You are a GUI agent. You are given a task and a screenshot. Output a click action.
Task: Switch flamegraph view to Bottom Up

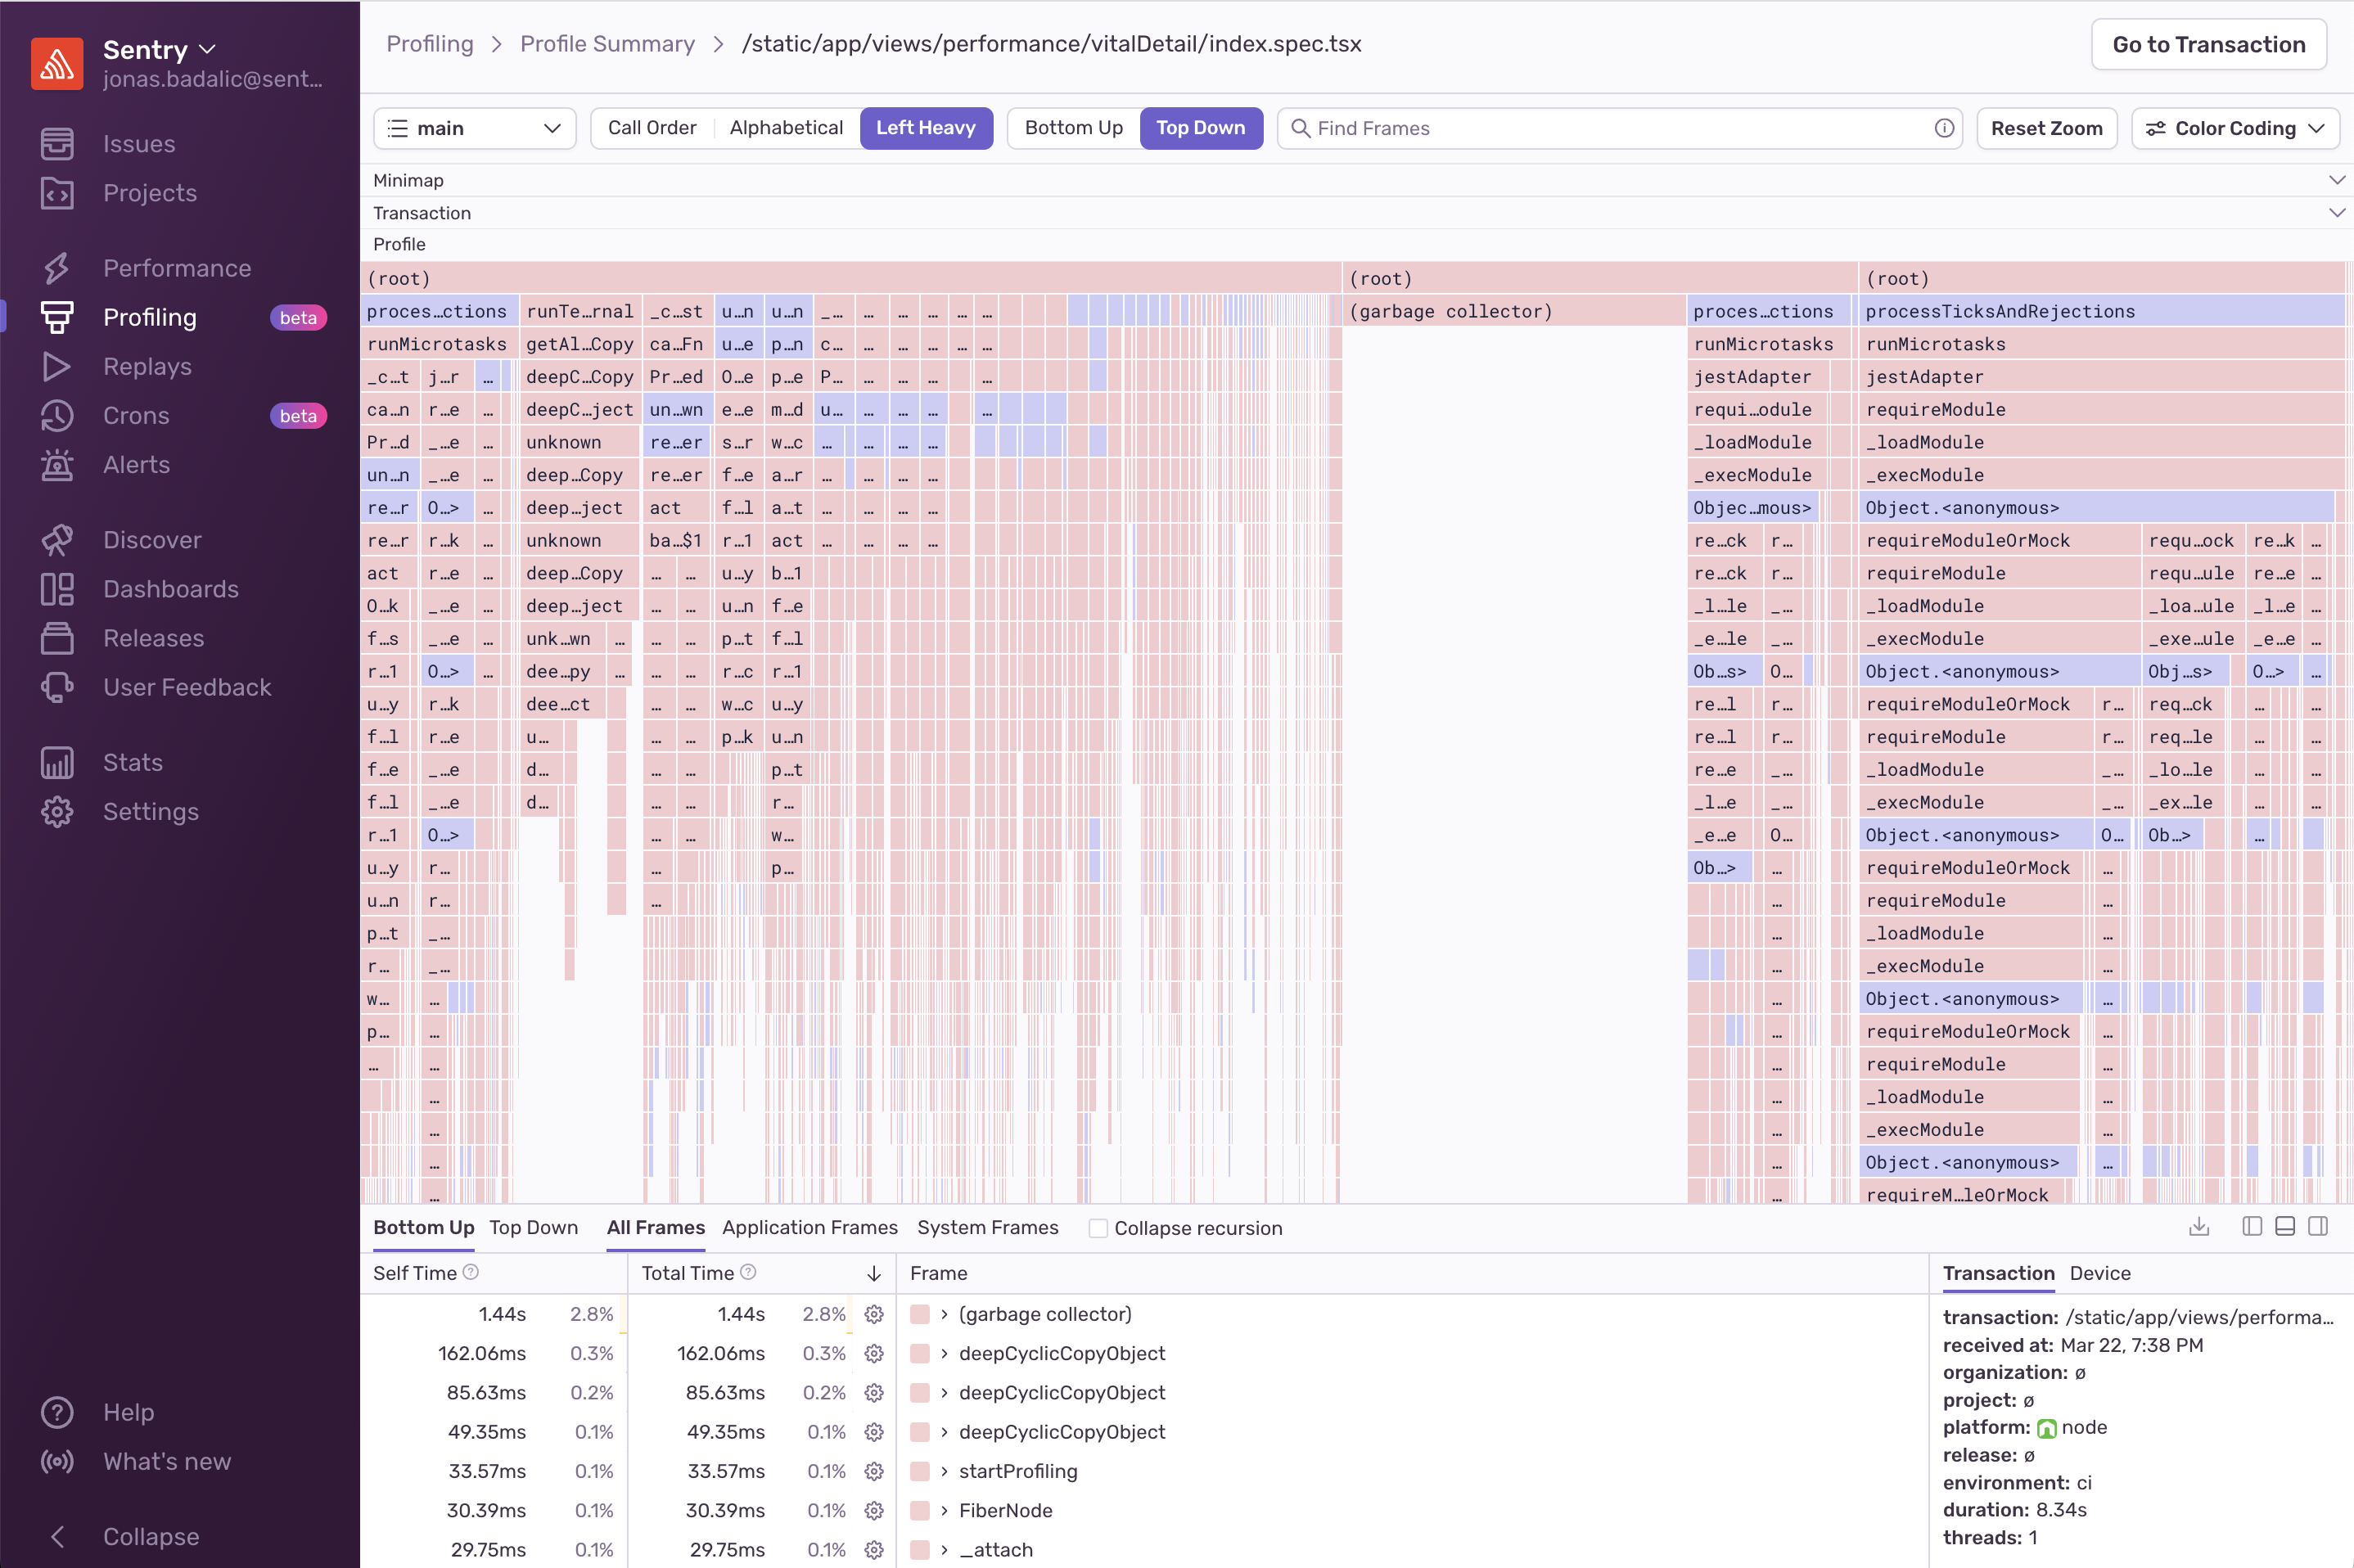click(x=1073, y=128)
